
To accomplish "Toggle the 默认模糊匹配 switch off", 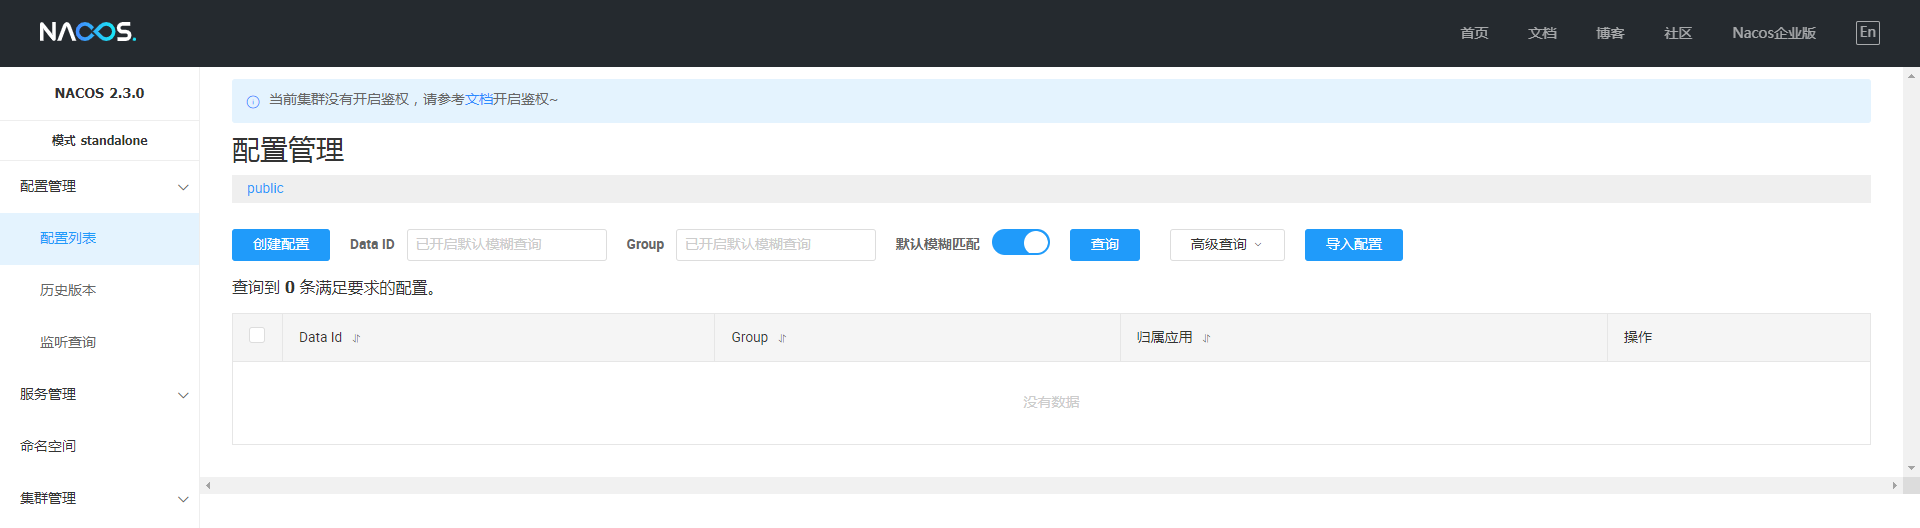I will click(1020, 243).
